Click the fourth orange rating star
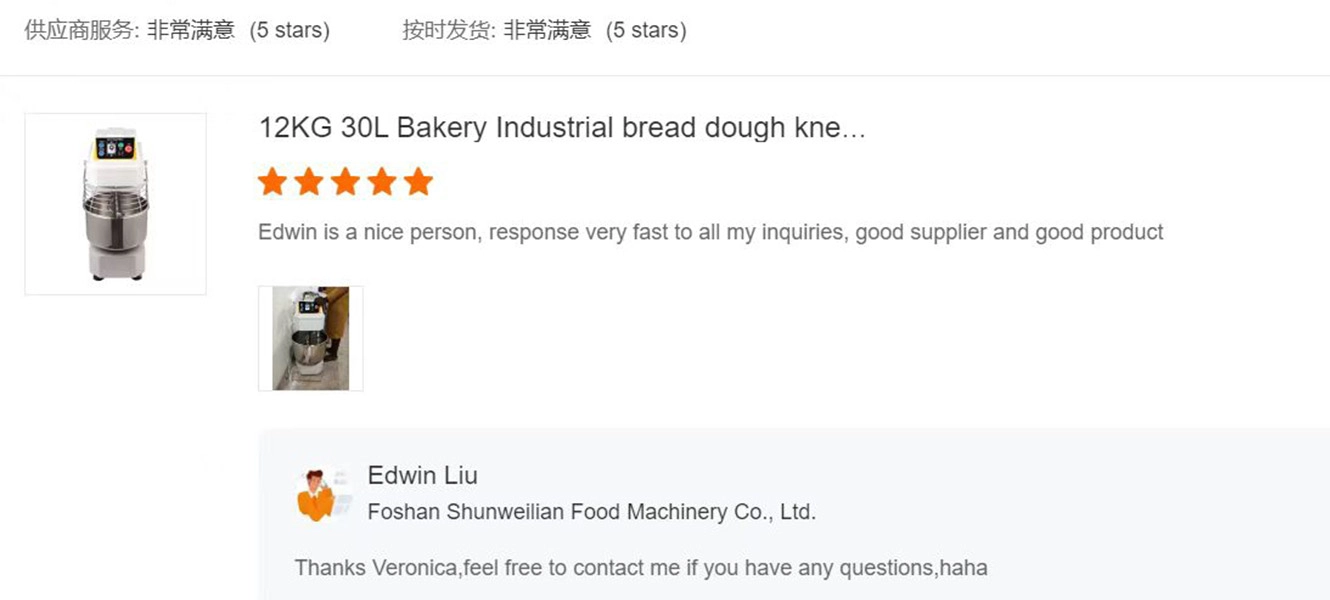 click(382, 182)
